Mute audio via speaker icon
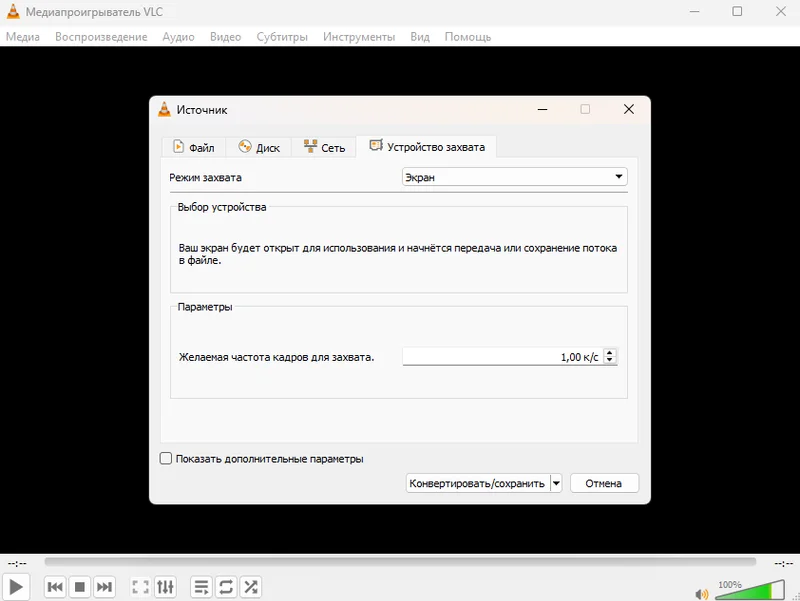 (x=701, y=593)
